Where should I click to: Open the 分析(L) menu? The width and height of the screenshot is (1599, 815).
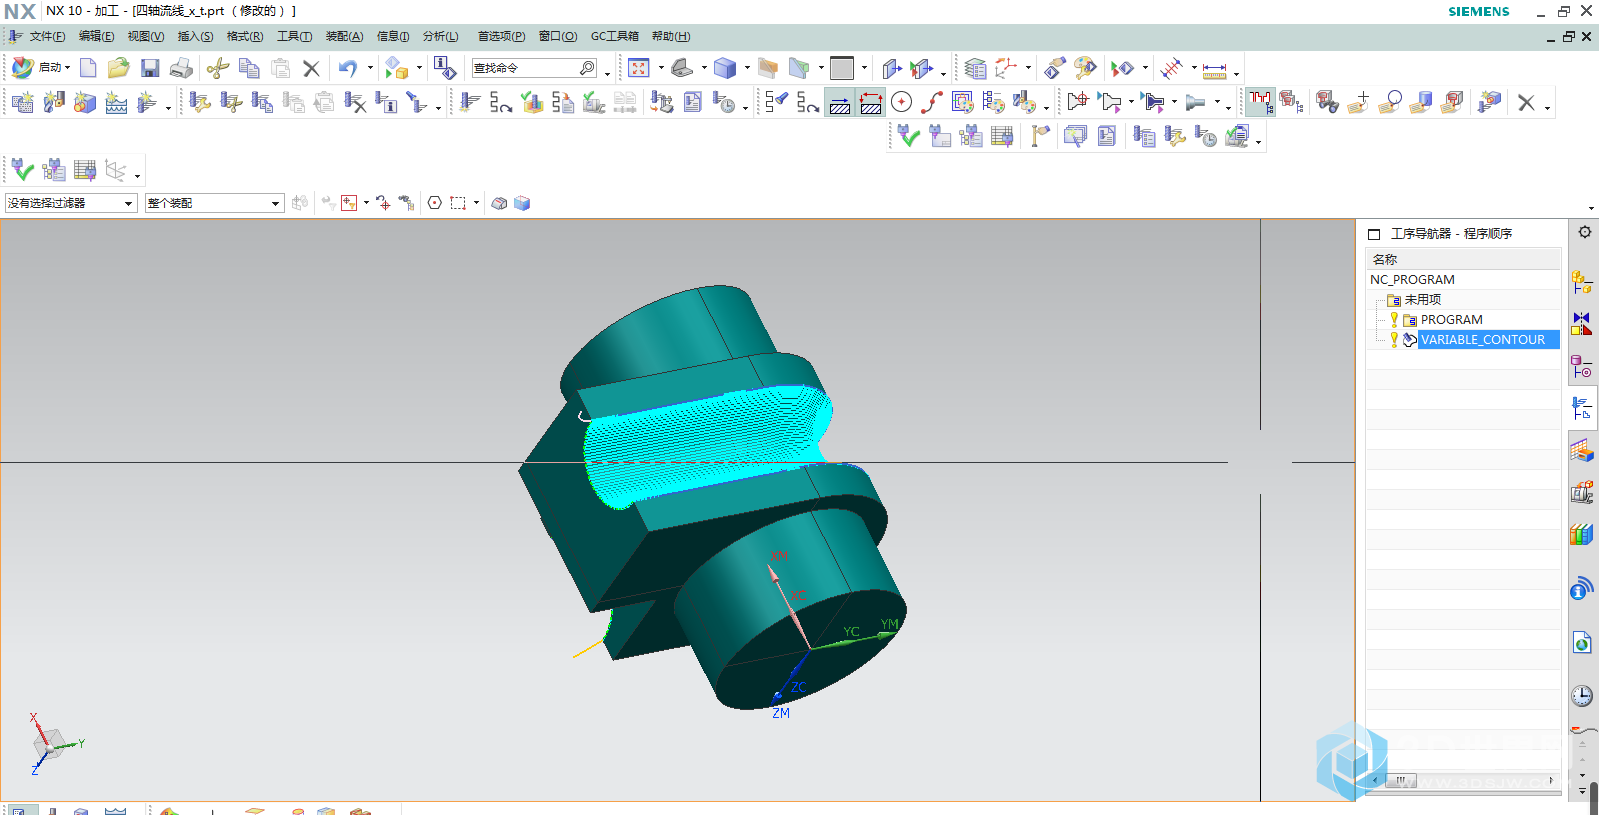pos(440,36)
